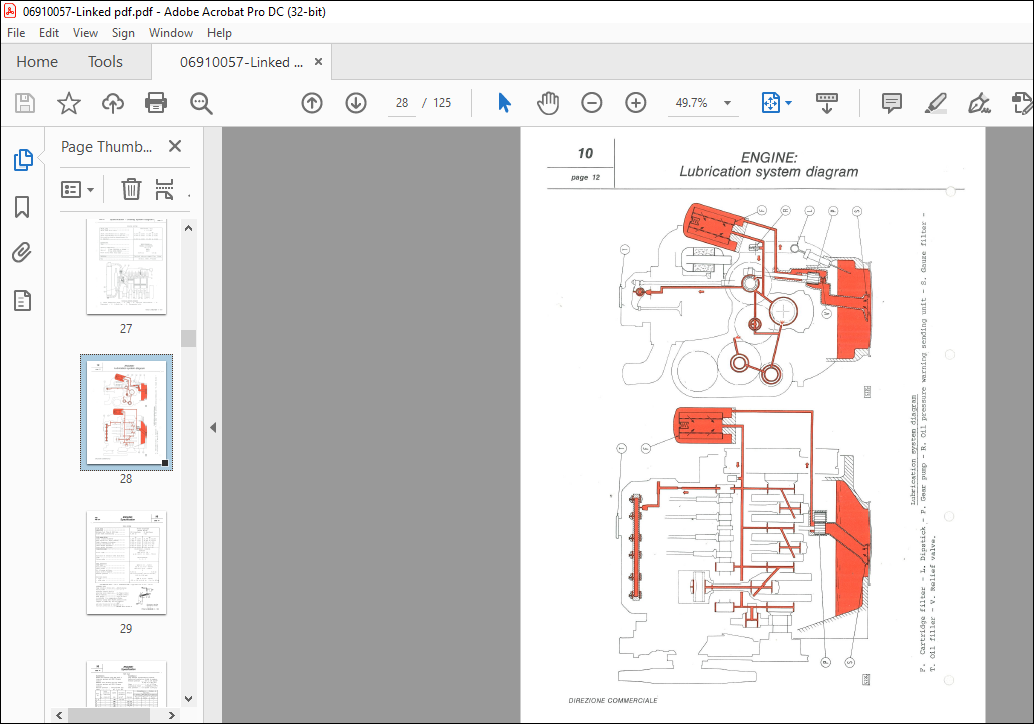Image resolution: width=1034 pixels, height=724 pixels.
Task: Click the total page count 125
Action: pos(442,103)
